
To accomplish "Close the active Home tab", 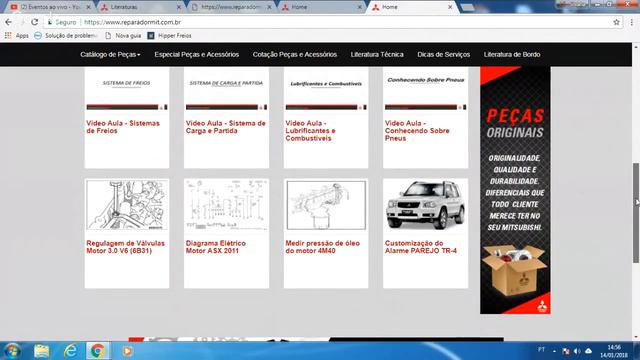I will [x=450, y=7].
